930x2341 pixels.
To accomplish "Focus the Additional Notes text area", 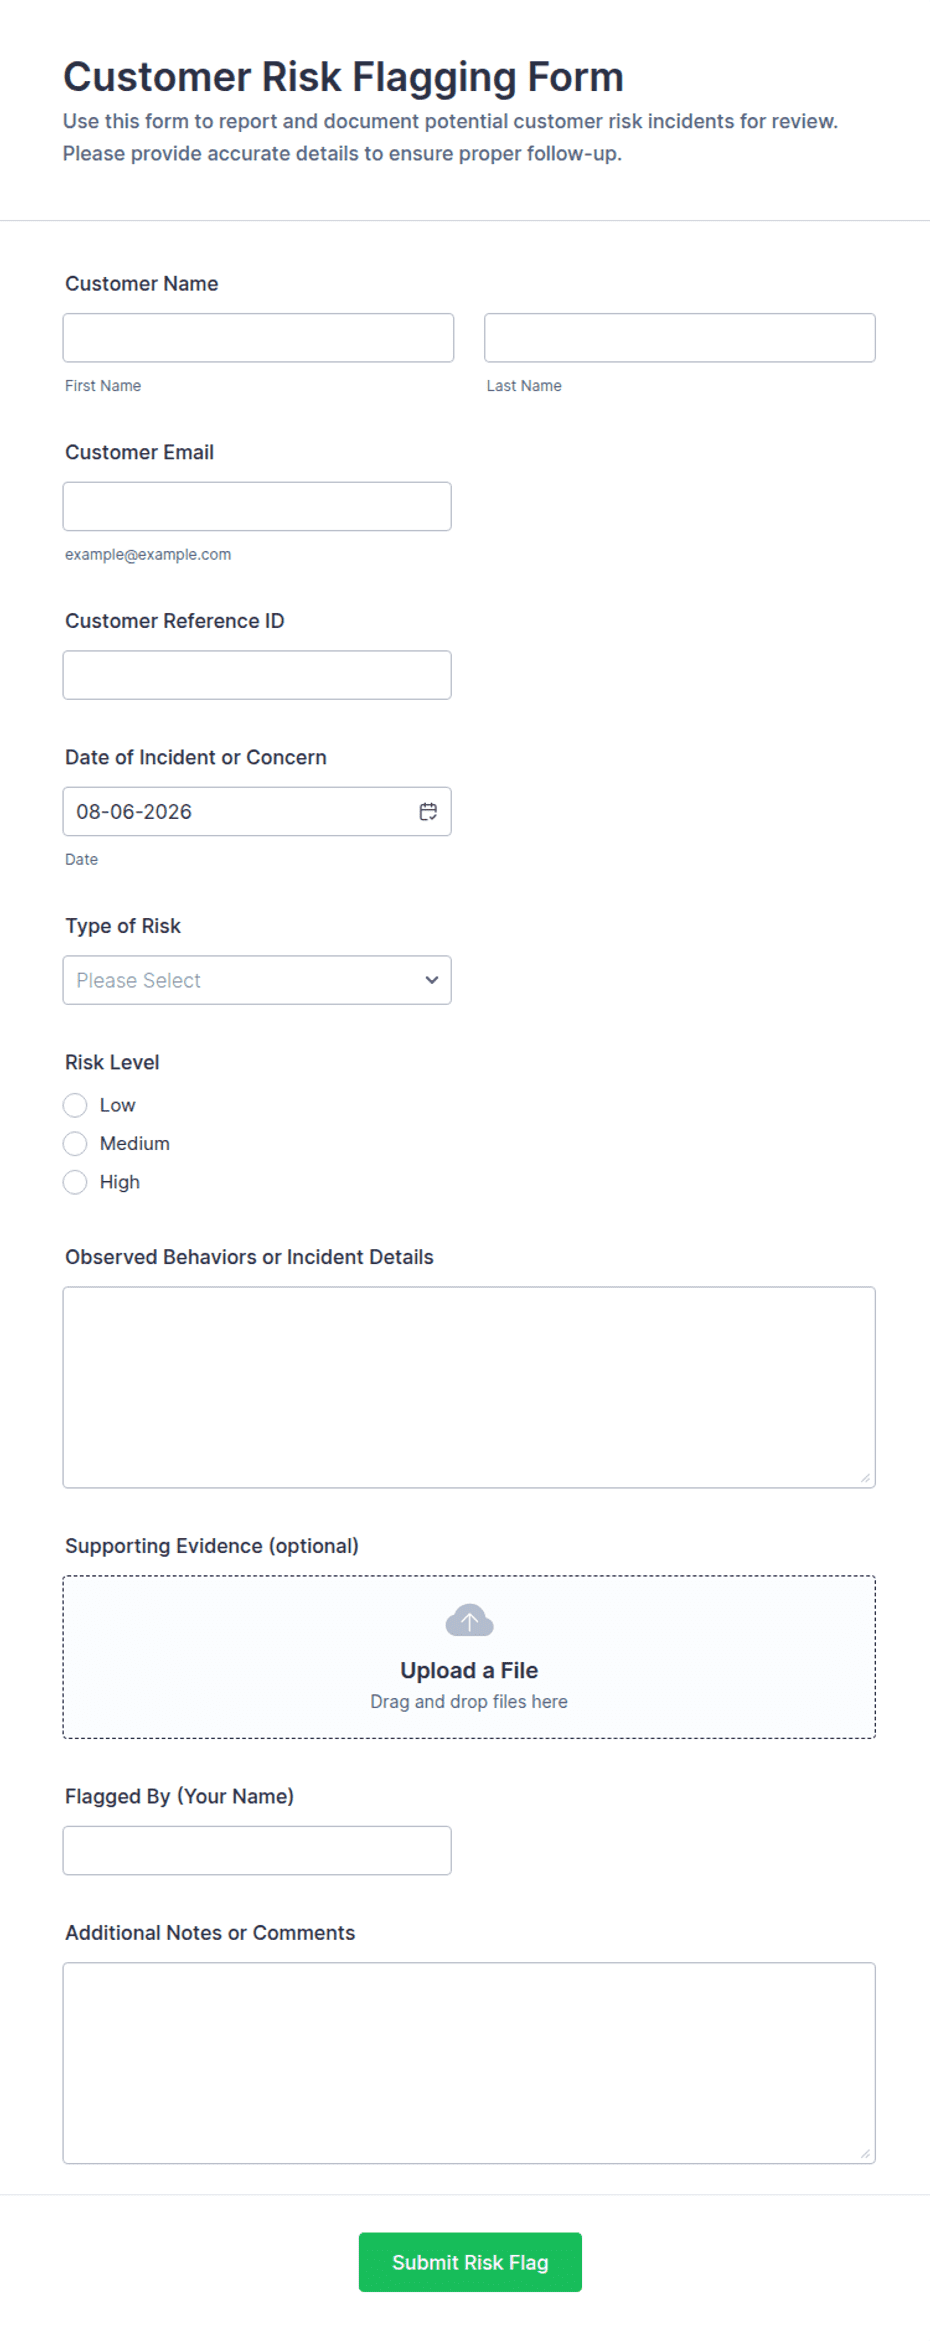I will [469, 2063].
